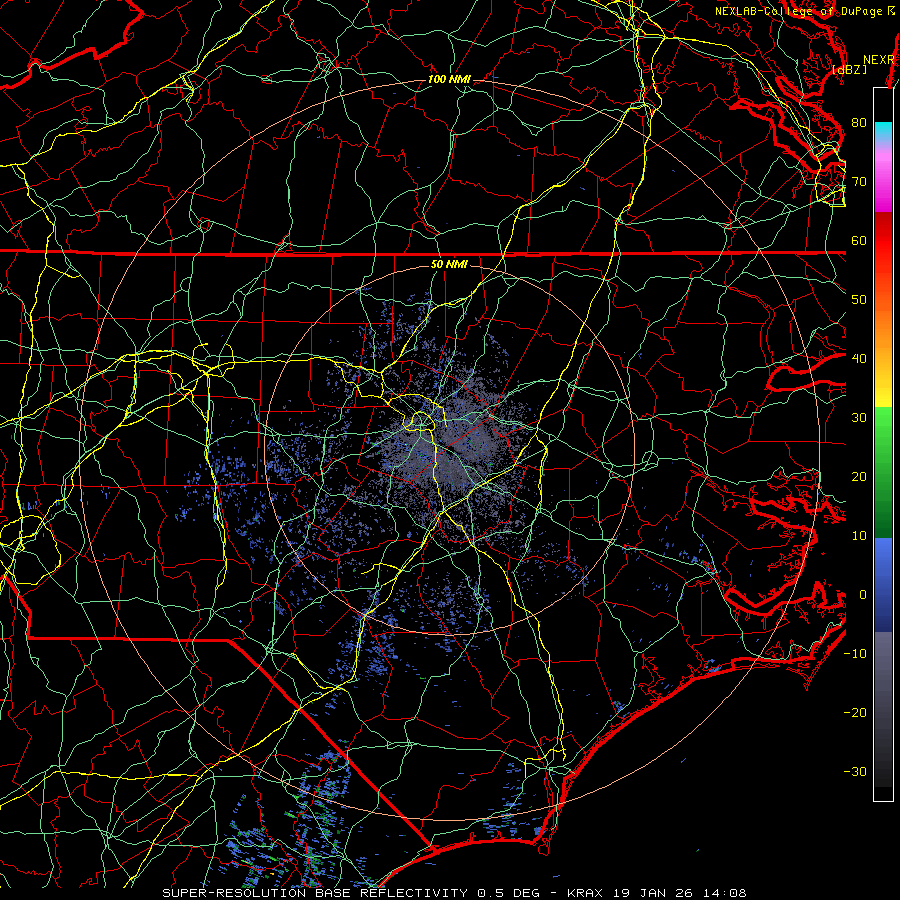Click the -20 value on dBZ scale

coord(855,713)
